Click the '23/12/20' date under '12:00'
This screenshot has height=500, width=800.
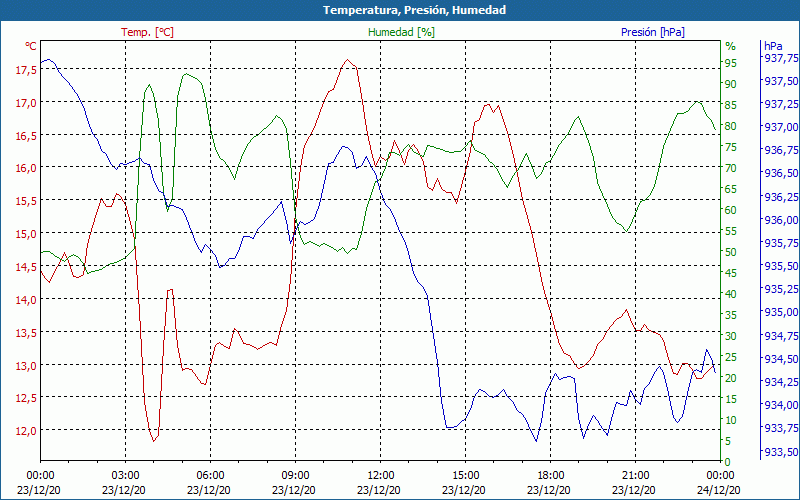tap(379, 490)
